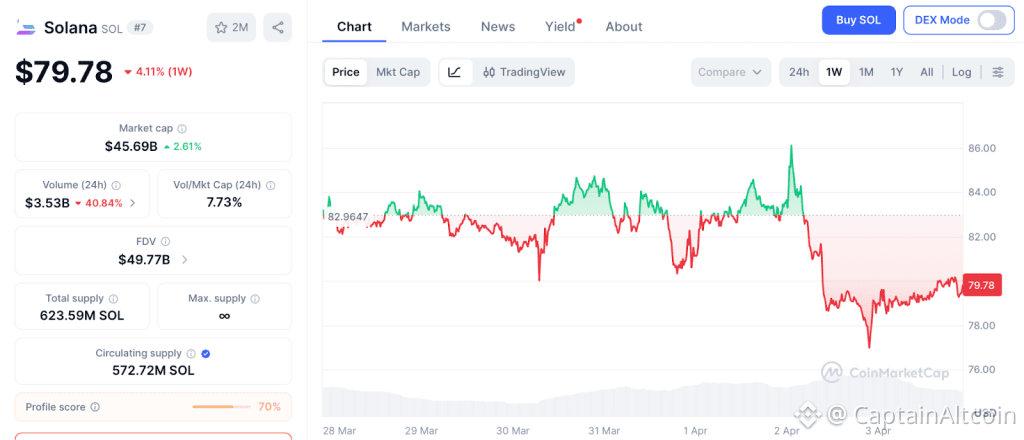Click the Profile score progress bar

tap(220, 407)
